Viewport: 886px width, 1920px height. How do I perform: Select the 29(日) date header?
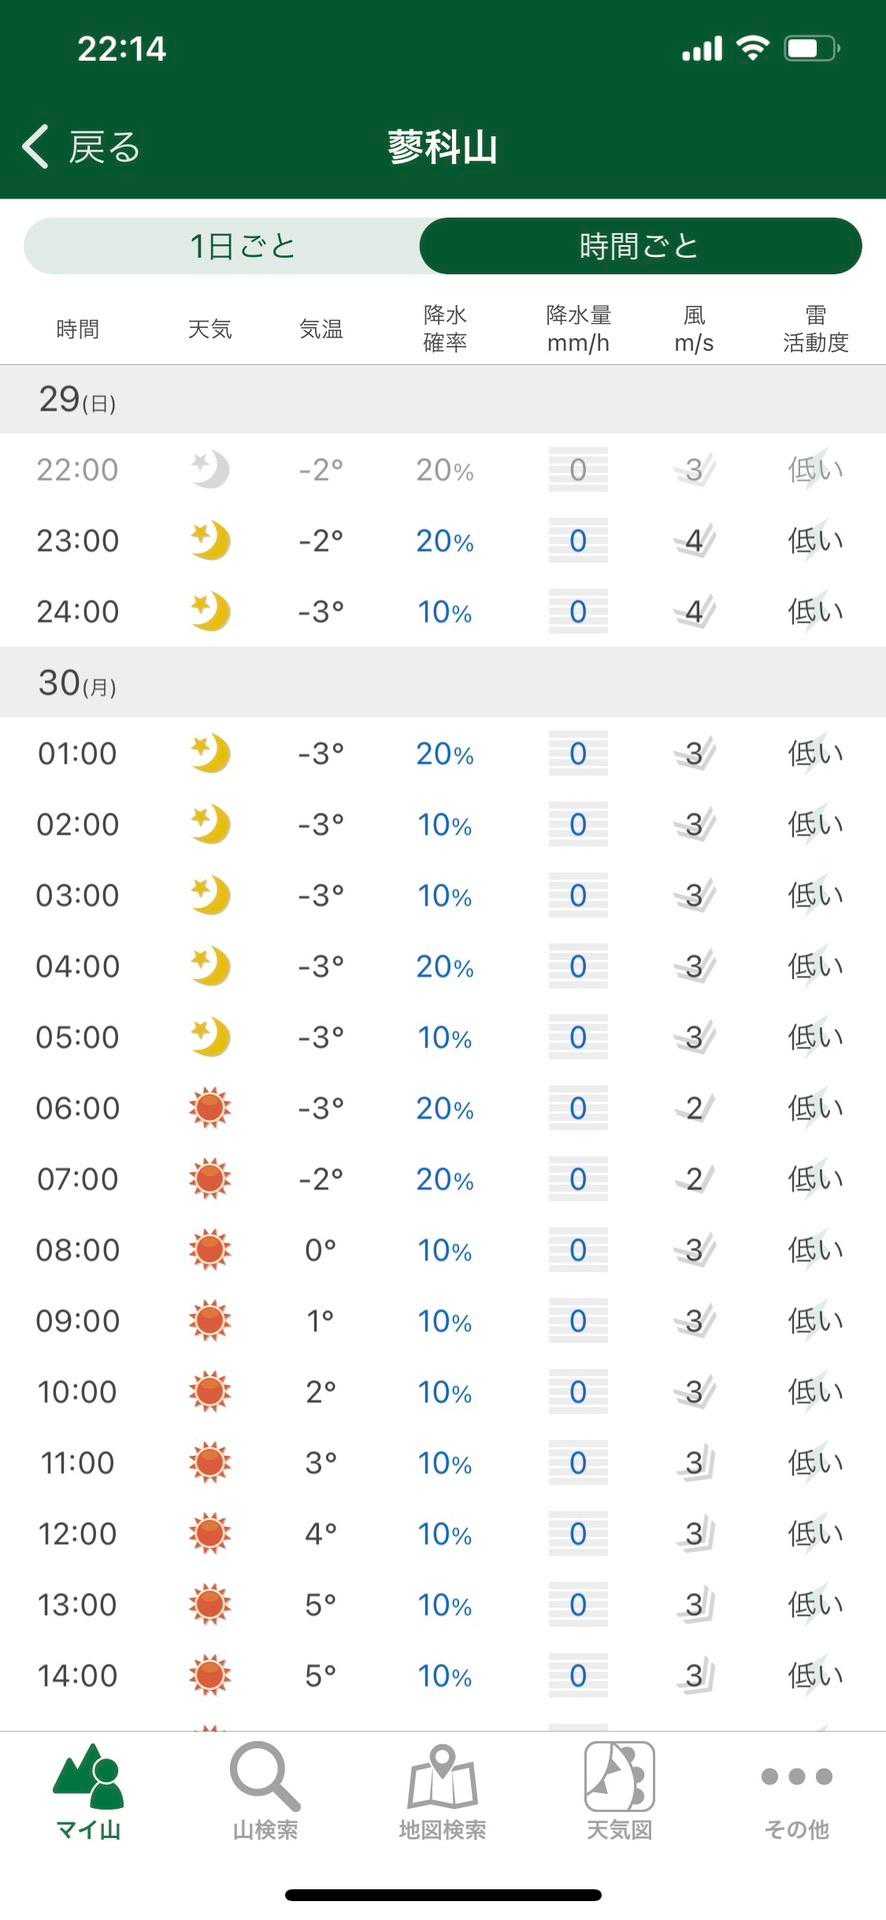click(x=77, y=400)
